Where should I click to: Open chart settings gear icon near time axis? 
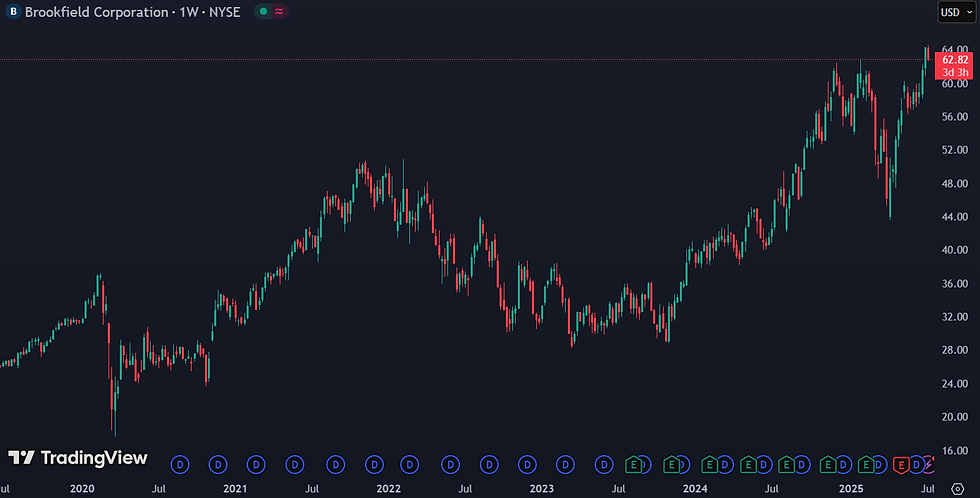pos(958,489)
